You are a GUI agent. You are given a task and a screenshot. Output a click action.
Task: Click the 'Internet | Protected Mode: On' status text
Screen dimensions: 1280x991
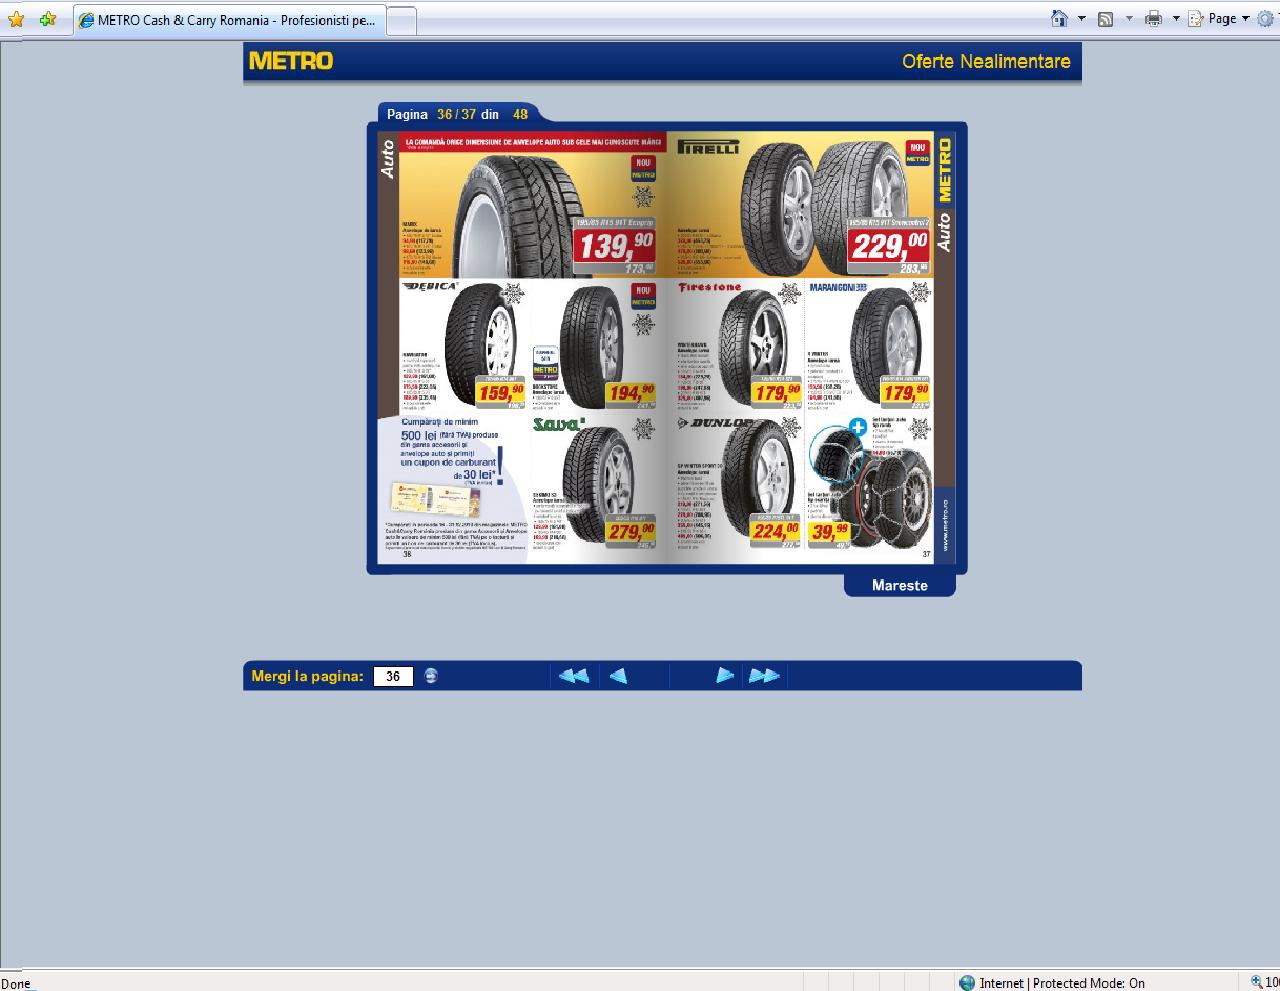click(x=1062, y=983)
